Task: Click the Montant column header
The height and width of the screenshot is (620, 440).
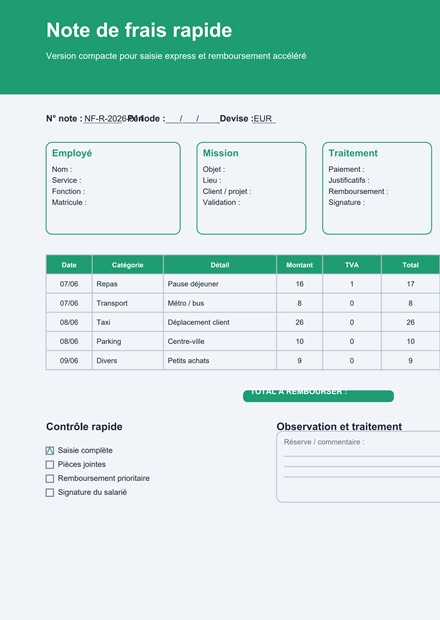Action: [x=299, y=265]
